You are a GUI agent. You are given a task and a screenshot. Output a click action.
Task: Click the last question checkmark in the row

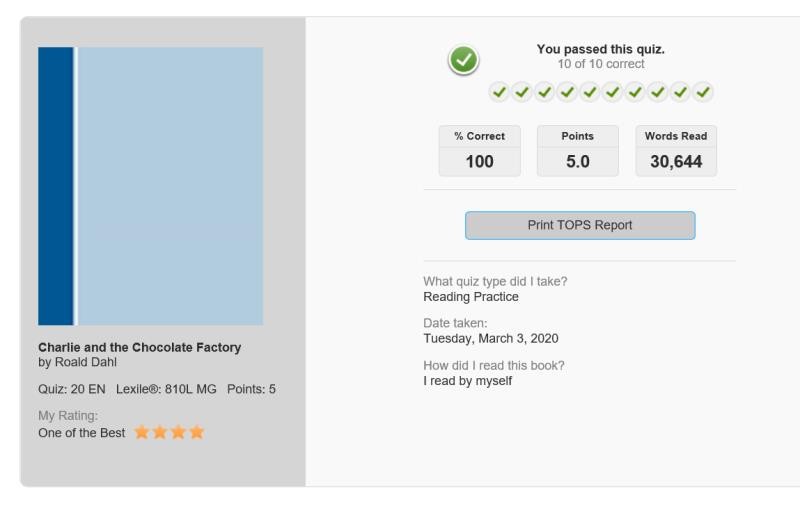[x=703, y=92]
